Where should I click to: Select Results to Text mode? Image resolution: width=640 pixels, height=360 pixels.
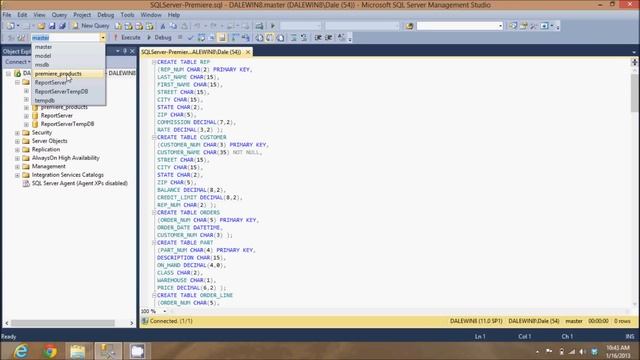click(x=259, y=38)
